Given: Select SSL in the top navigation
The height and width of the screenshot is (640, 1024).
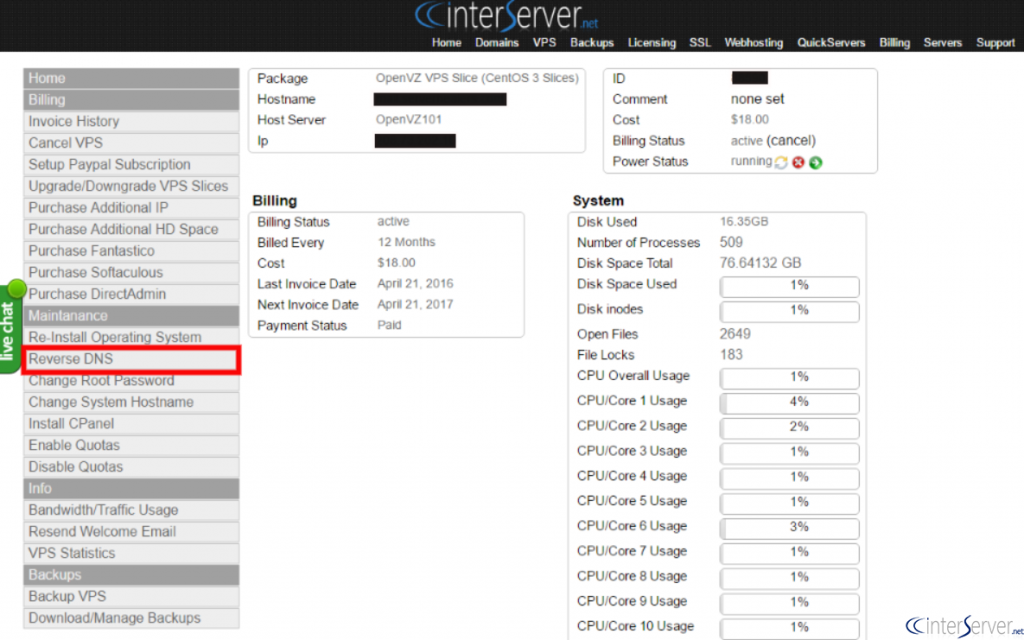Looking at the screenshot, I should pos(699,42).
